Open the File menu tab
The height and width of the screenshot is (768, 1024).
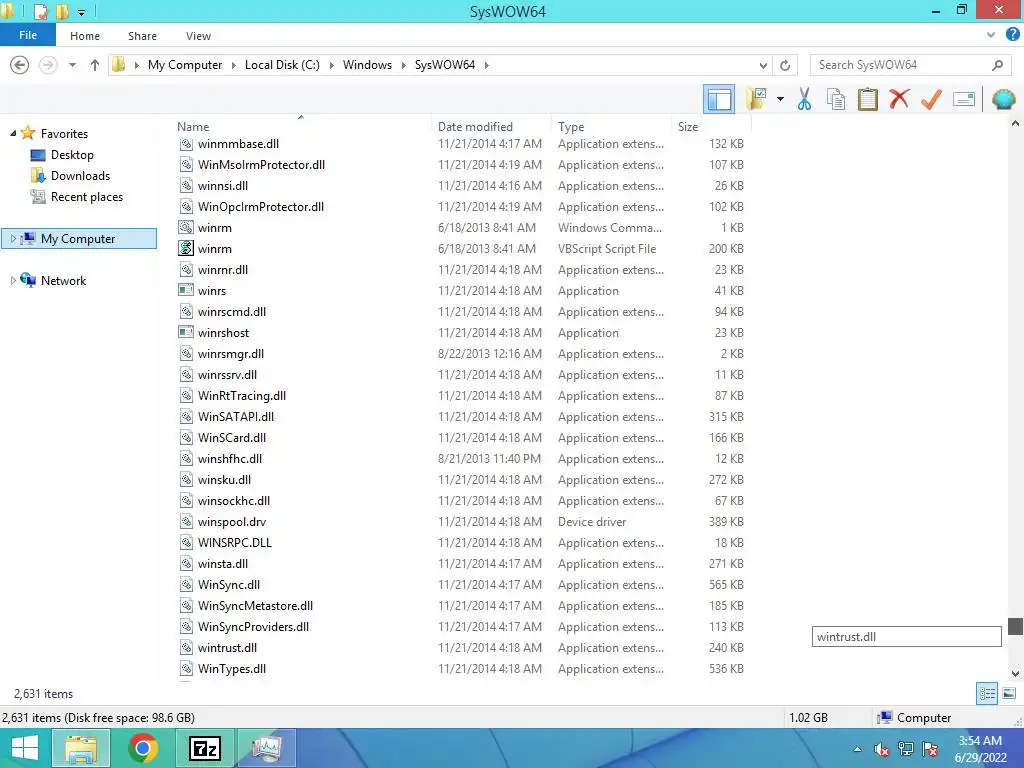28,35
